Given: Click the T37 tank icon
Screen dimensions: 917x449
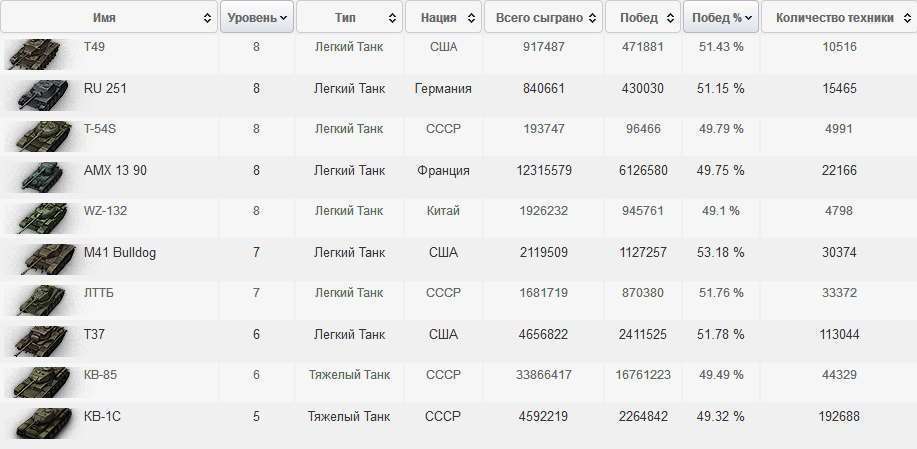Looking at the screenshot, I should pyautogui.click(x=38, y=341).
